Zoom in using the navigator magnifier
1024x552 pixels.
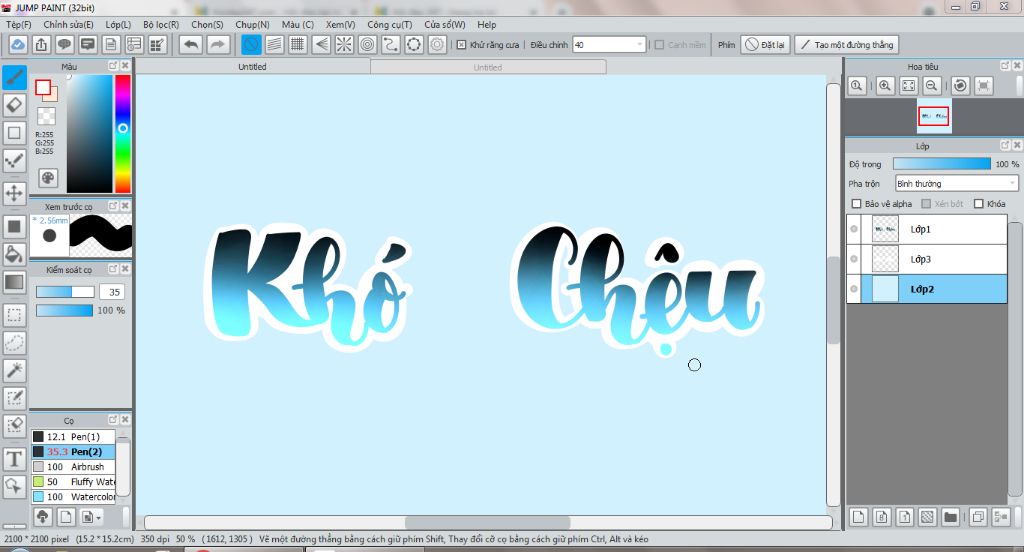click(x=885, y=86)
